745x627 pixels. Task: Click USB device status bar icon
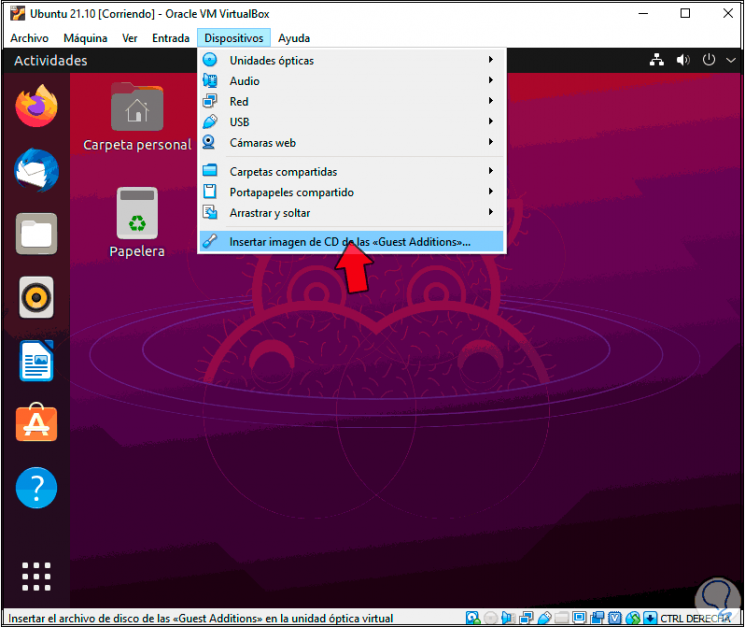click(544, 618)
